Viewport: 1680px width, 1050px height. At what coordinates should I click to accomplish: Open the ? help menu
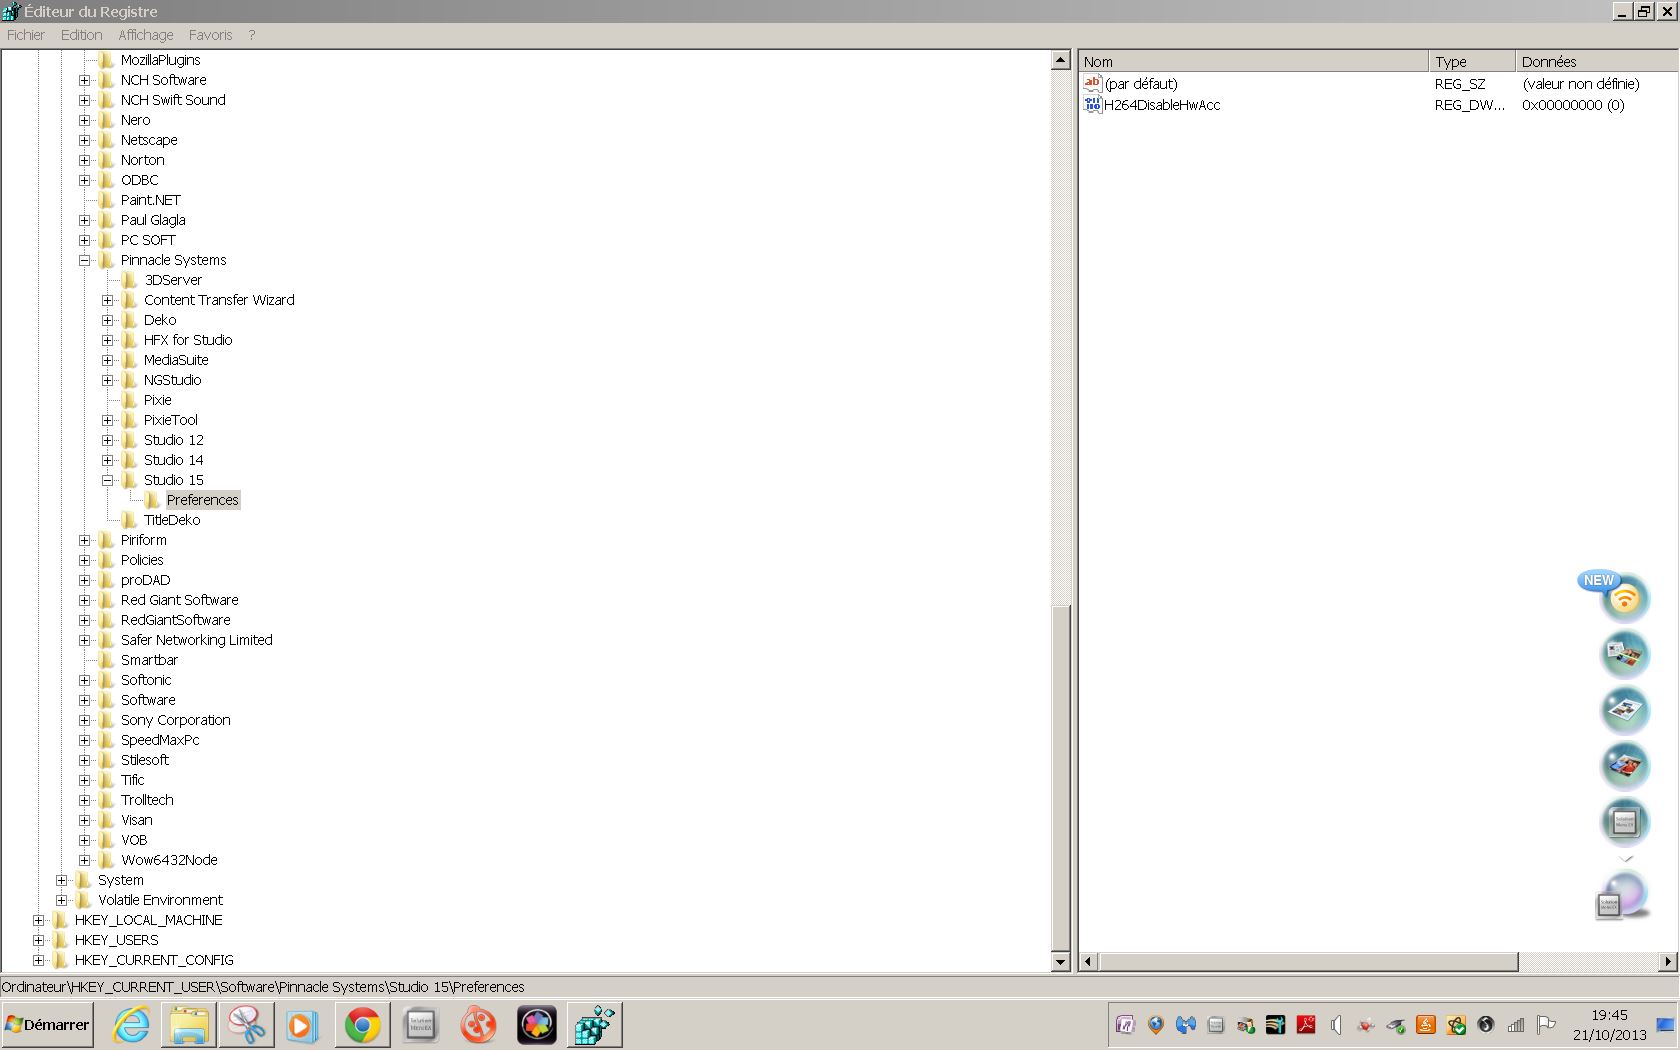tap(252, 35)
